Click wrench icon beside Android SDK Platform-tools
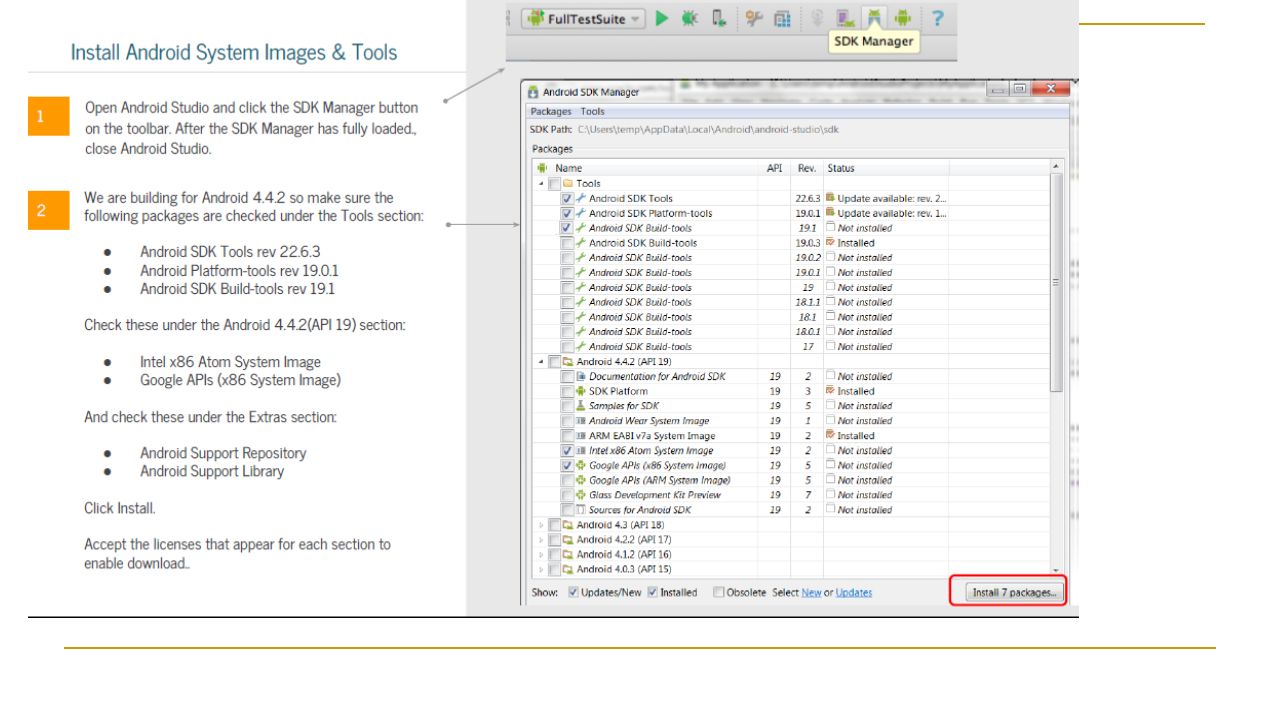This screenshot has width=1280, height=720. click(581, 213)
